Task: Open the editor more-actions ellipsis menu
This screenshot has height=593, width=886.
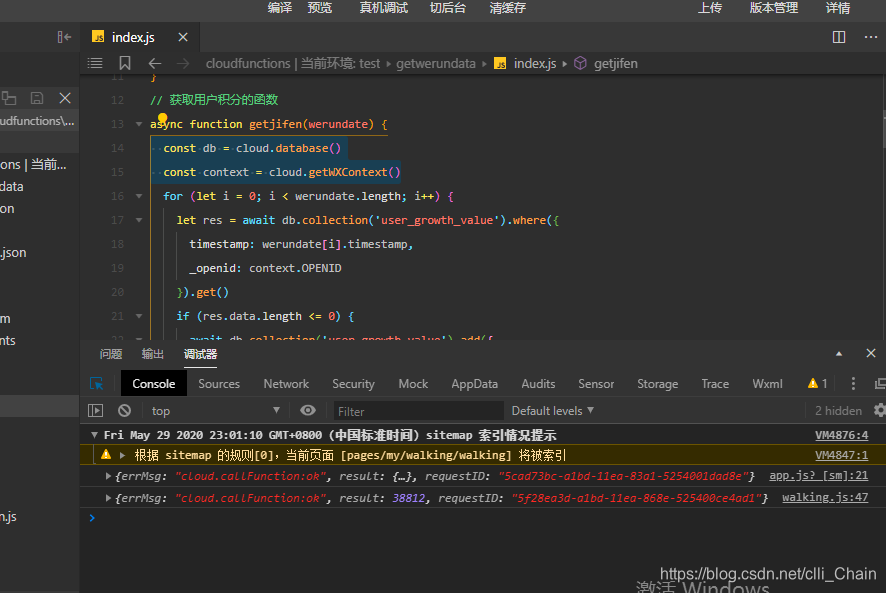Action: (871, 37)
